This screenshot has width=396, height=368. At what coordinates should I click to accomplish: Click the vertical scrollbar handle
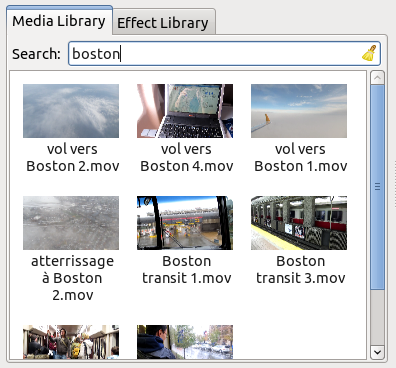tap(377, 187)
